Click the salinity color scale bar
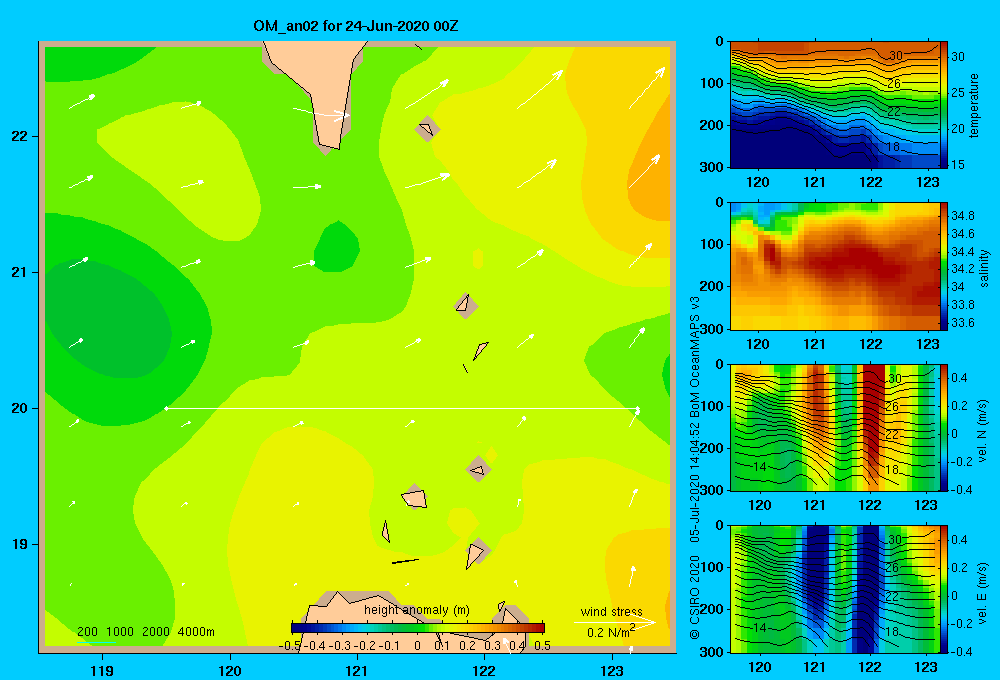 pyautogui.click(x=944, y=266)
